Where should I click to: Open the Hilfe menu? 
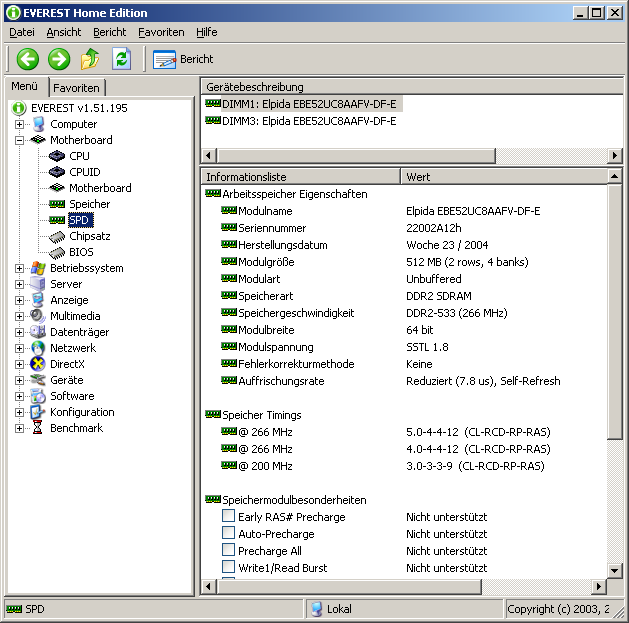point(207,32)
